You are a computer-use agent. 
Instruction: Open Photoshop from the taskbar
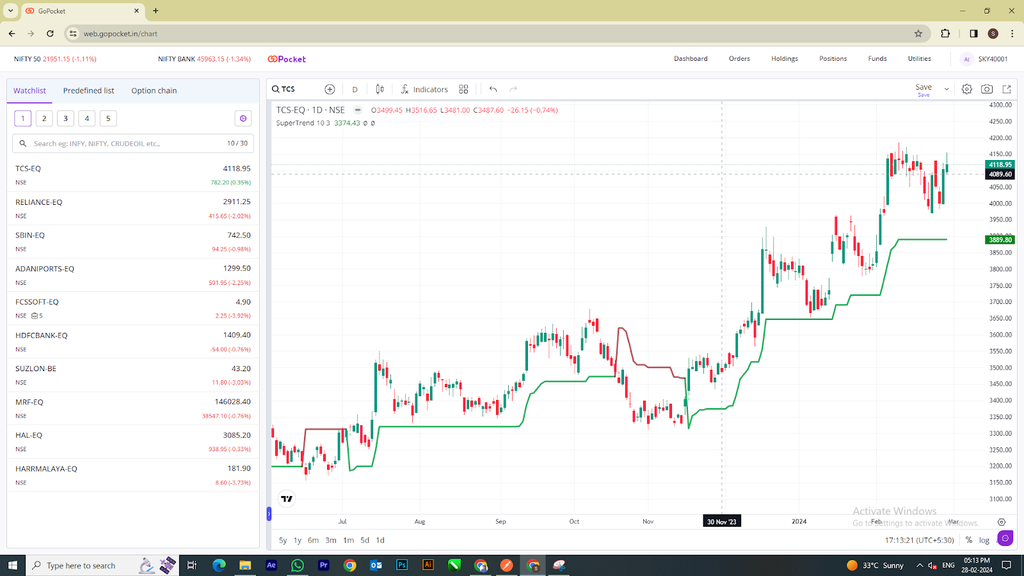pyautogui.click(x=402, y=566)
